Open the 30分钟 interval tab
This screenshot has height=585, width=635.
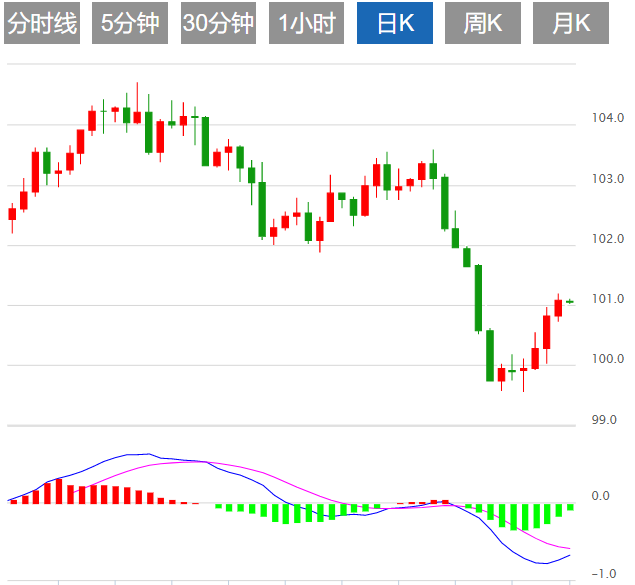point(218,24)
